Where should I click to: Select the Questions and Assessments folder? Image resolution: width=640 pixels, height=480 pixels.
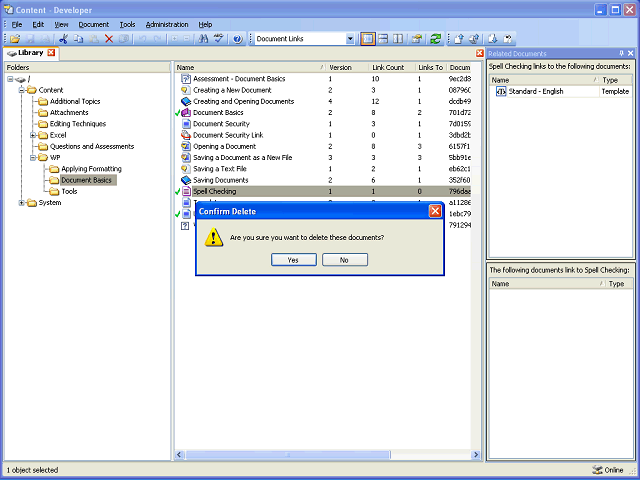click(x=92, y=146)
